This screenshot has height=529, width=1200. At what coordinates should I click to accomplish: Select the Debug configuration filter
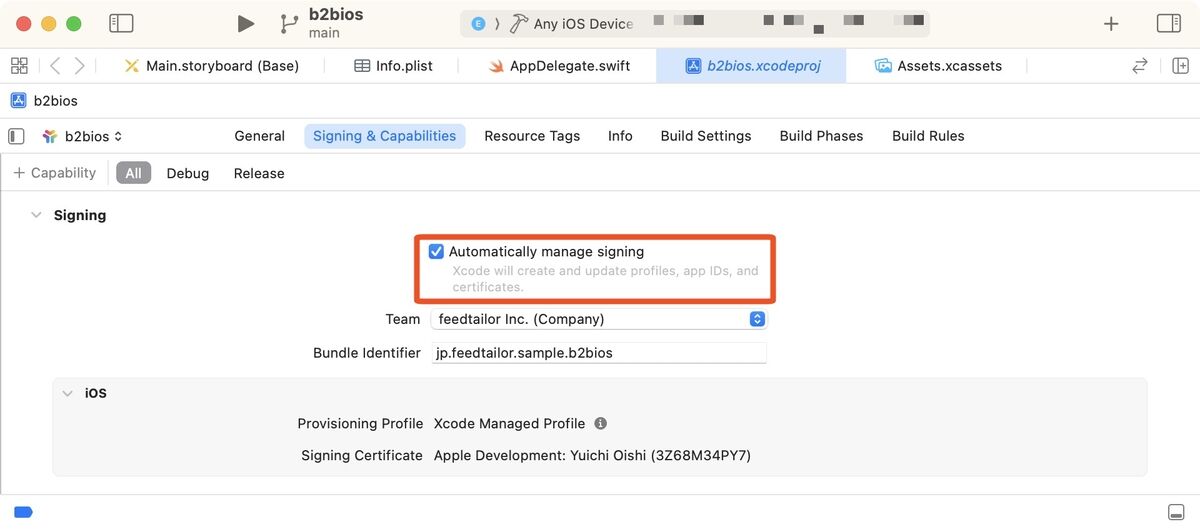tap(188, 173)
